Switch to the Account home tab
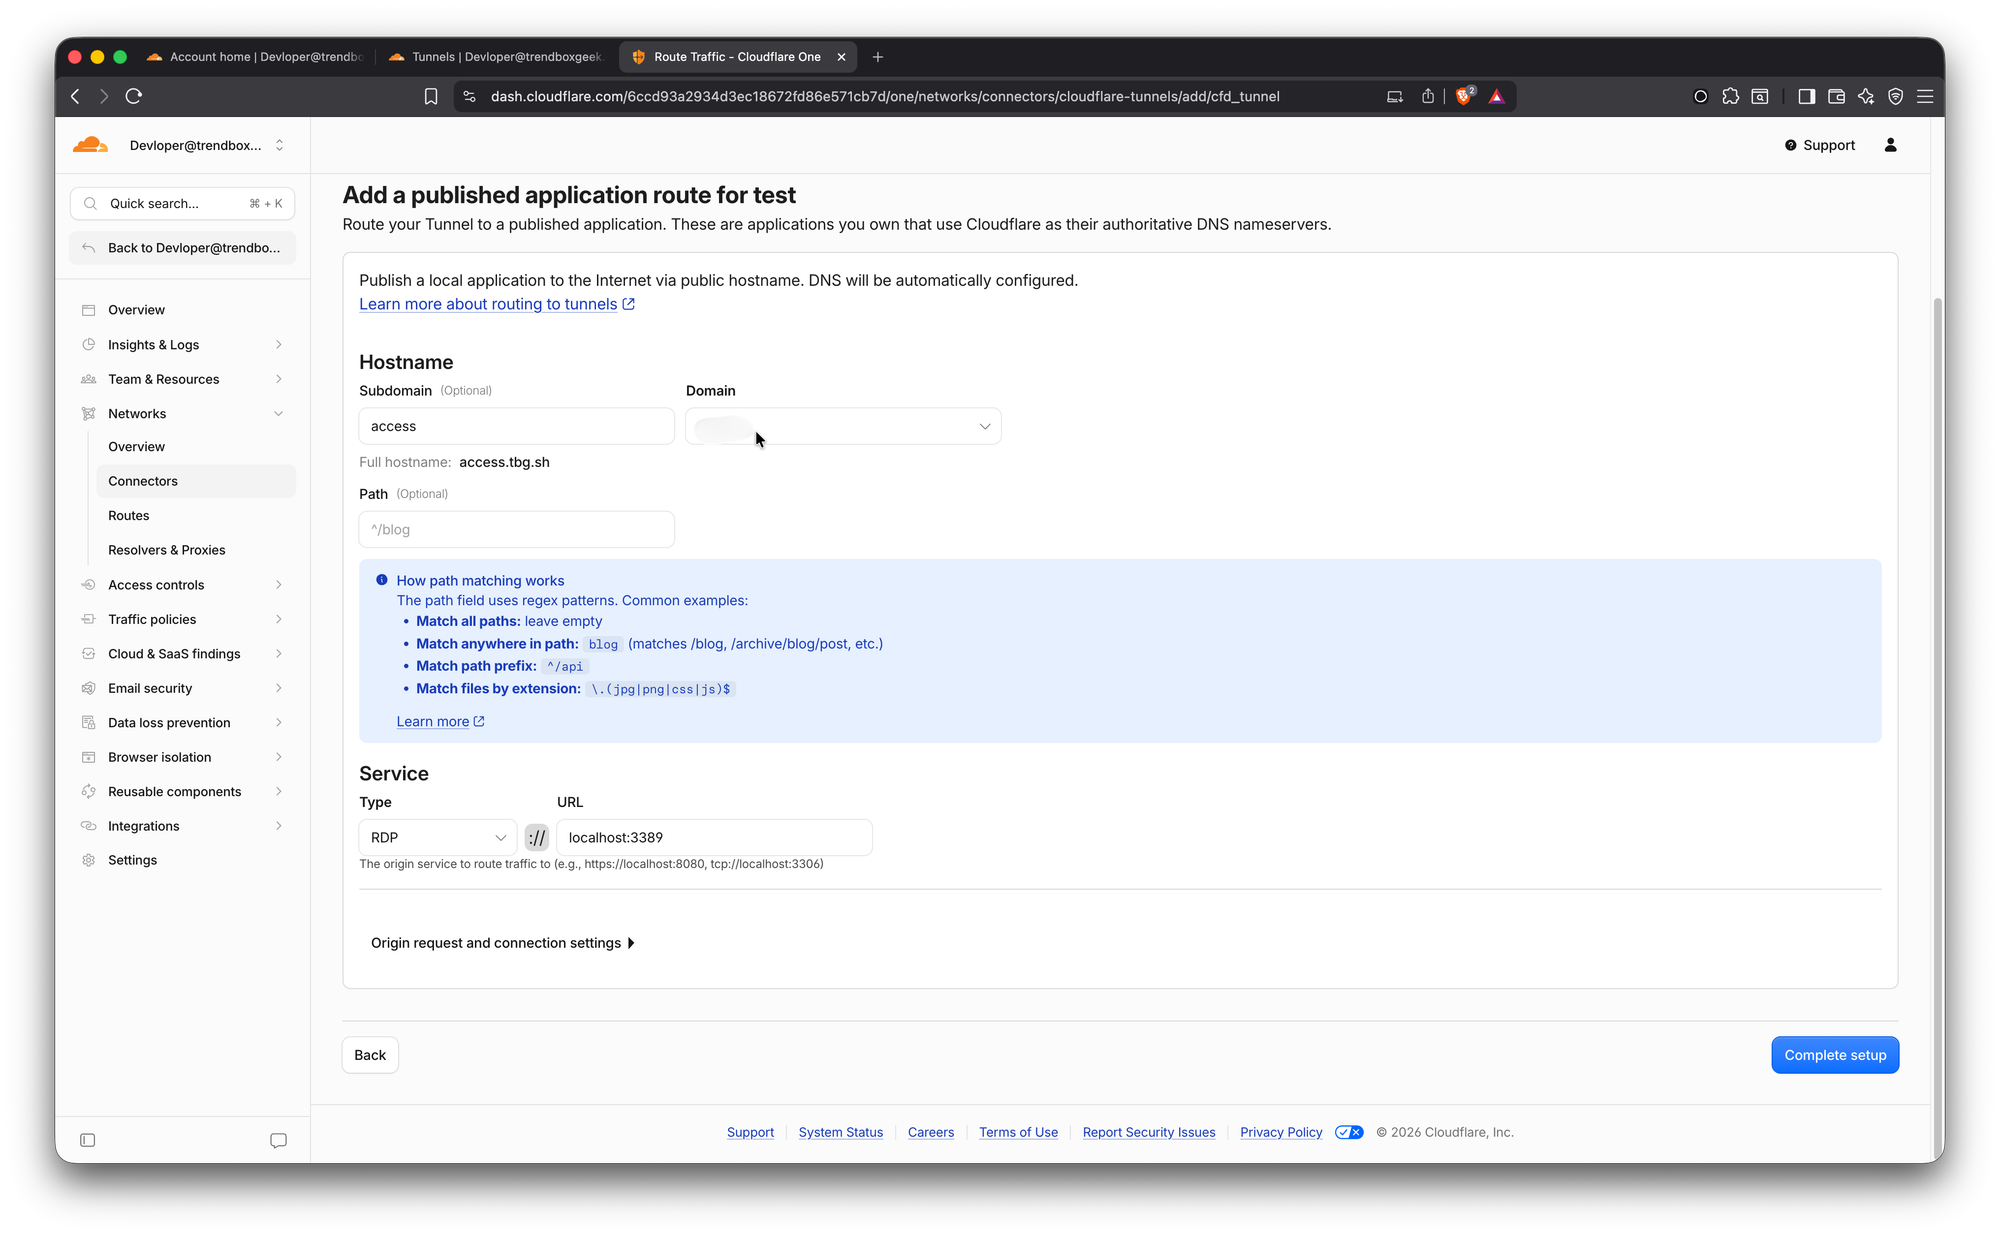 [255, 57]
